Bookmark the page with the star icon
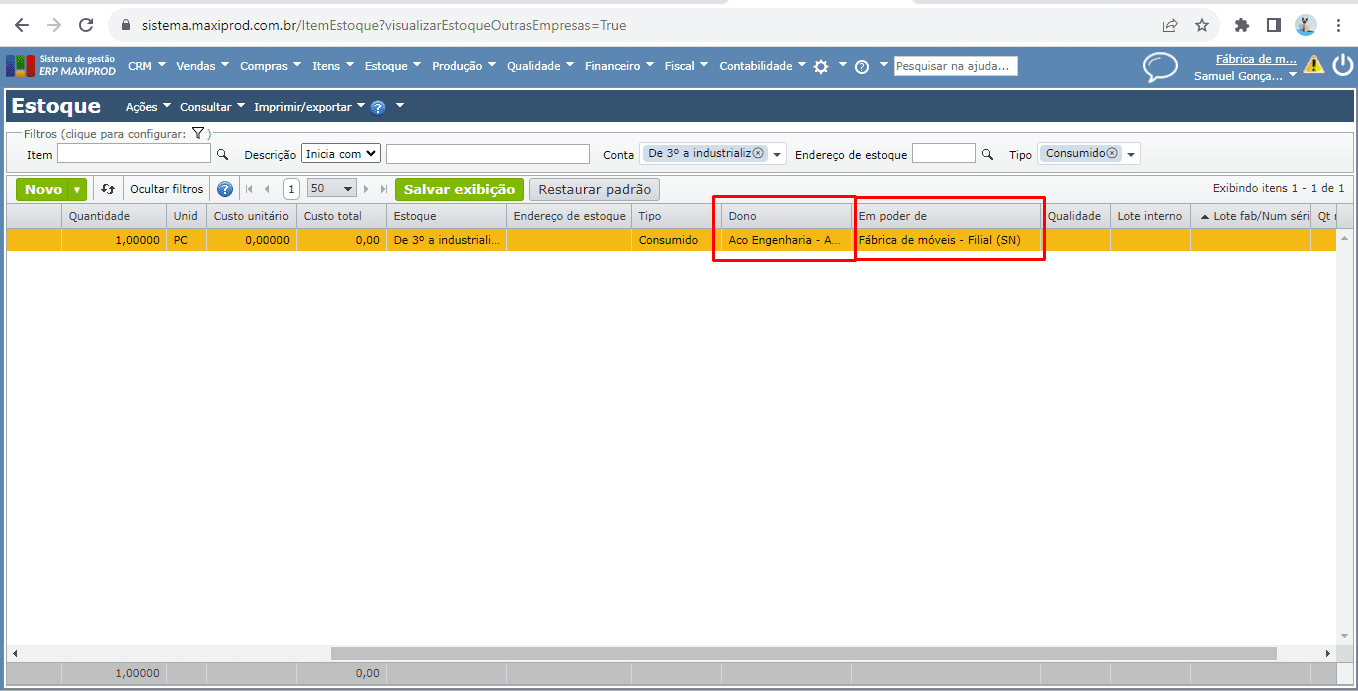1358x691 pixels. [x=1202, y=25]
